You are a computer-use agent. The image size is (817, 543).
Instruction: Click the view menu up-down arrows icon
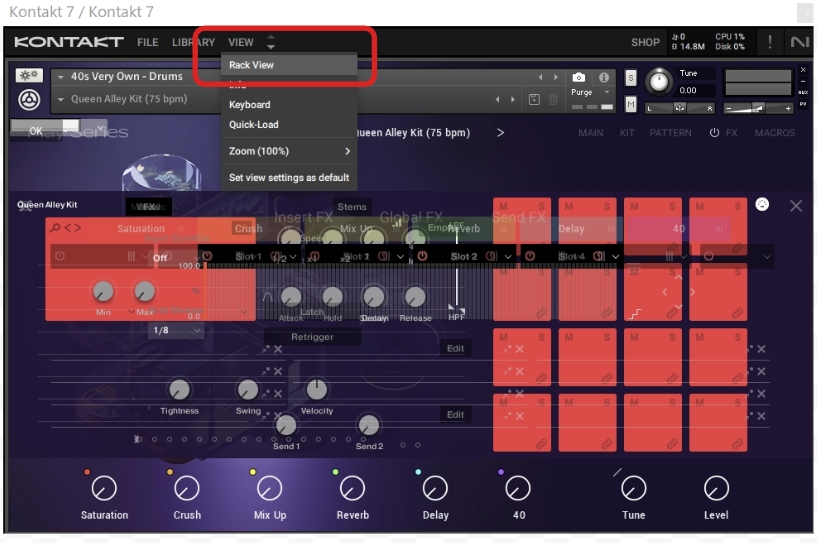[x=270, y=42]
